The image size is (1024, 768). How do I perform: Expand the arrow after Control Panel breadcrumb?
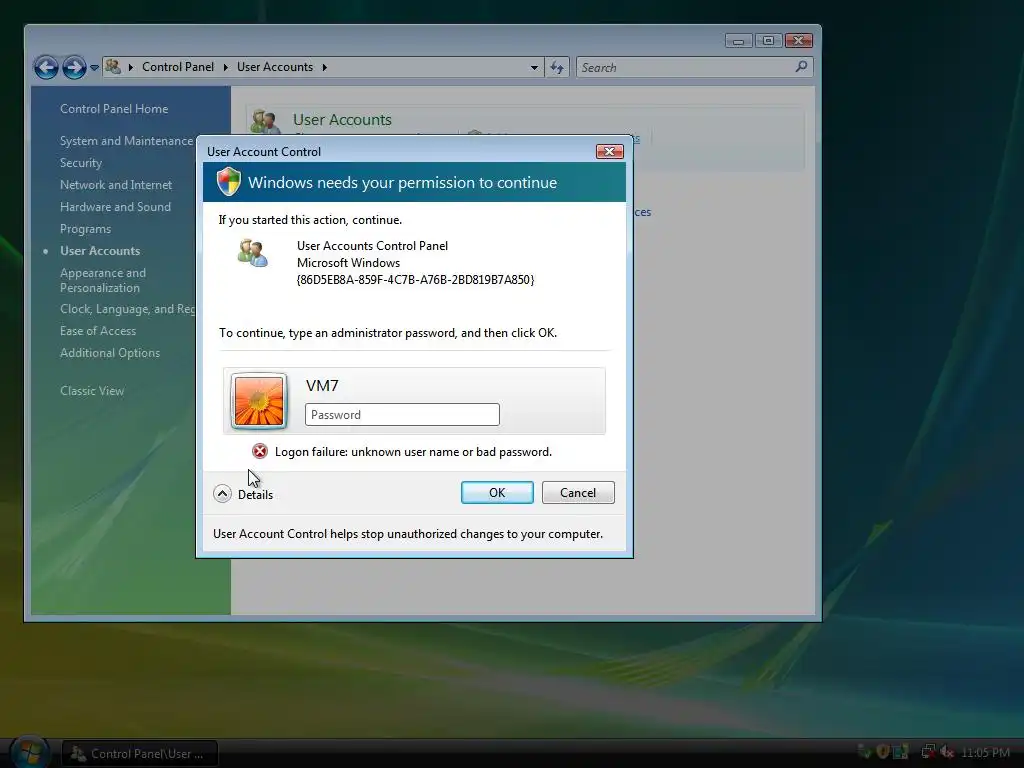225,67
